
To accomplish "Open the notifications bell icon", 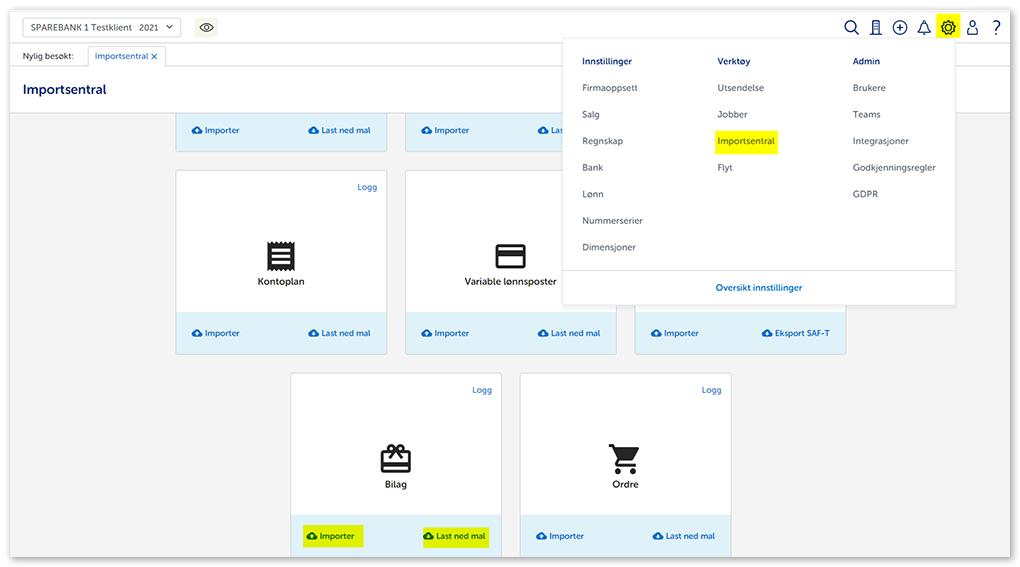I will coord(924,28).
